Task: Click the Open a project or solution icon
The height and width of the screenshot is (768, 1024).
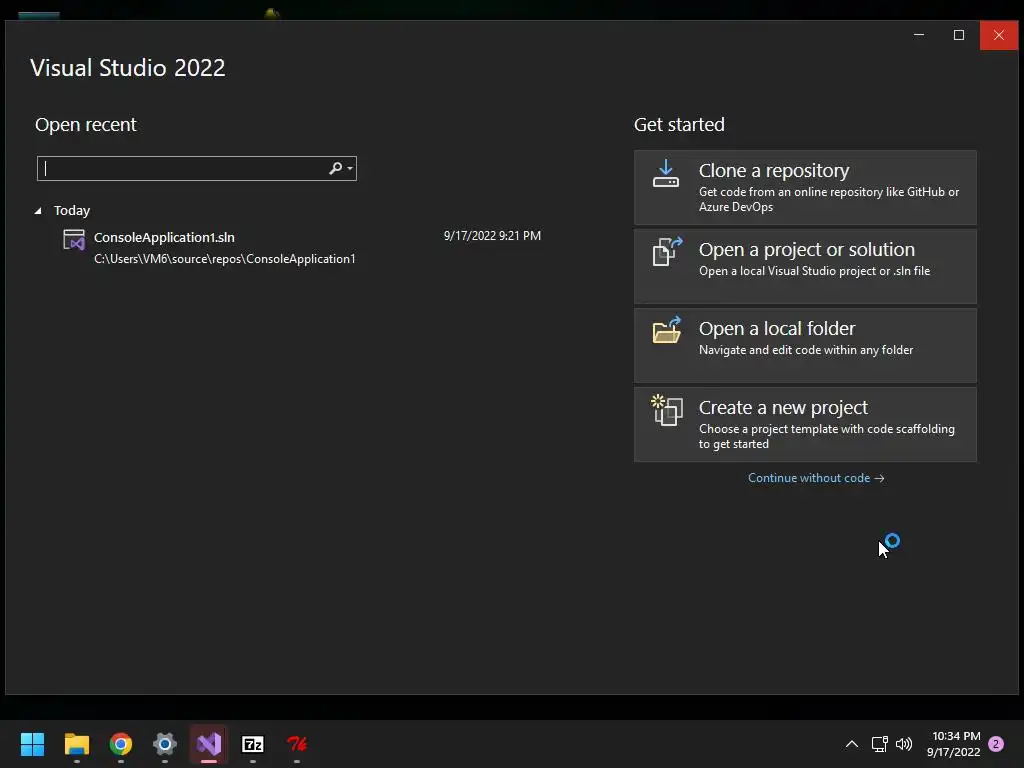Action: pos(667,251)
